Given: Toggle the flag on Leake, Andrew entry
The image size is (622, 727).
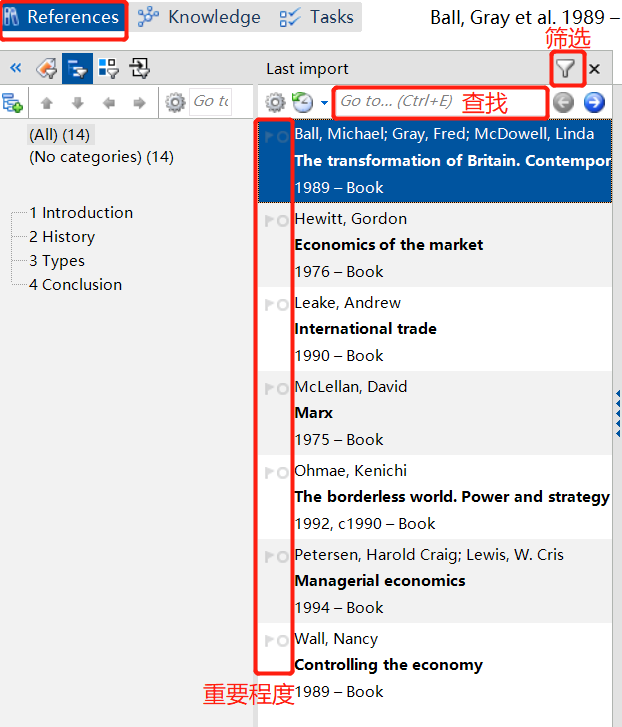Looking at the screenshot, I should coord(269,304).
